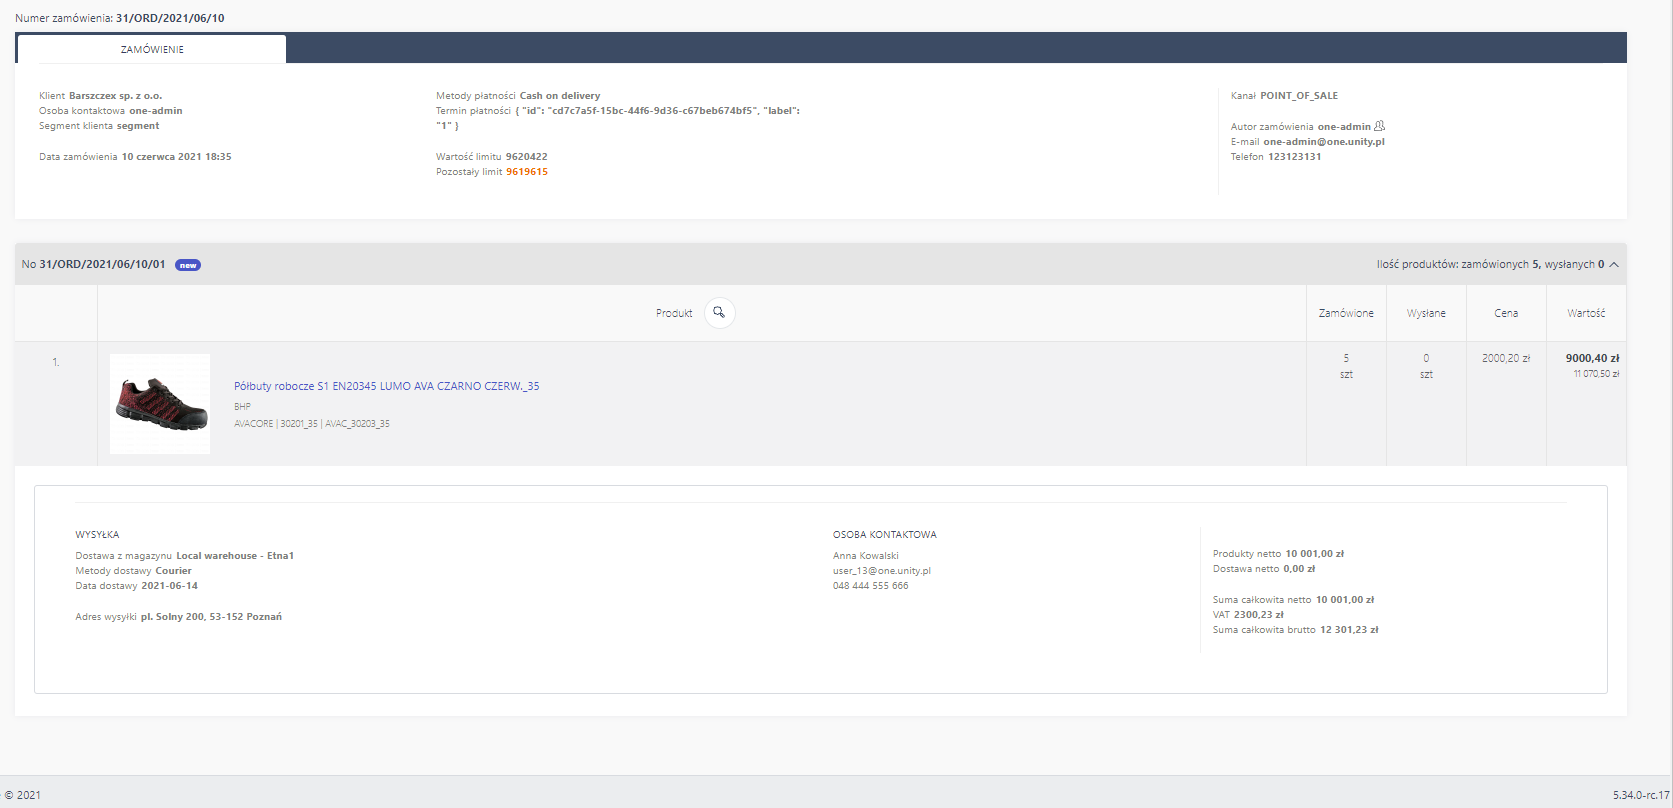The width and height of the screenshot is (1673, 808).
Task: Click the email one-admin@one.unity.pl
Action: click(1324, 142)
